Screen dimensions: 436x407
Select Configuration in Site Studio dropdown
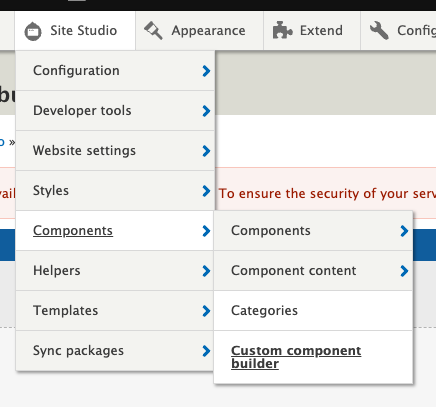(115, 71)
